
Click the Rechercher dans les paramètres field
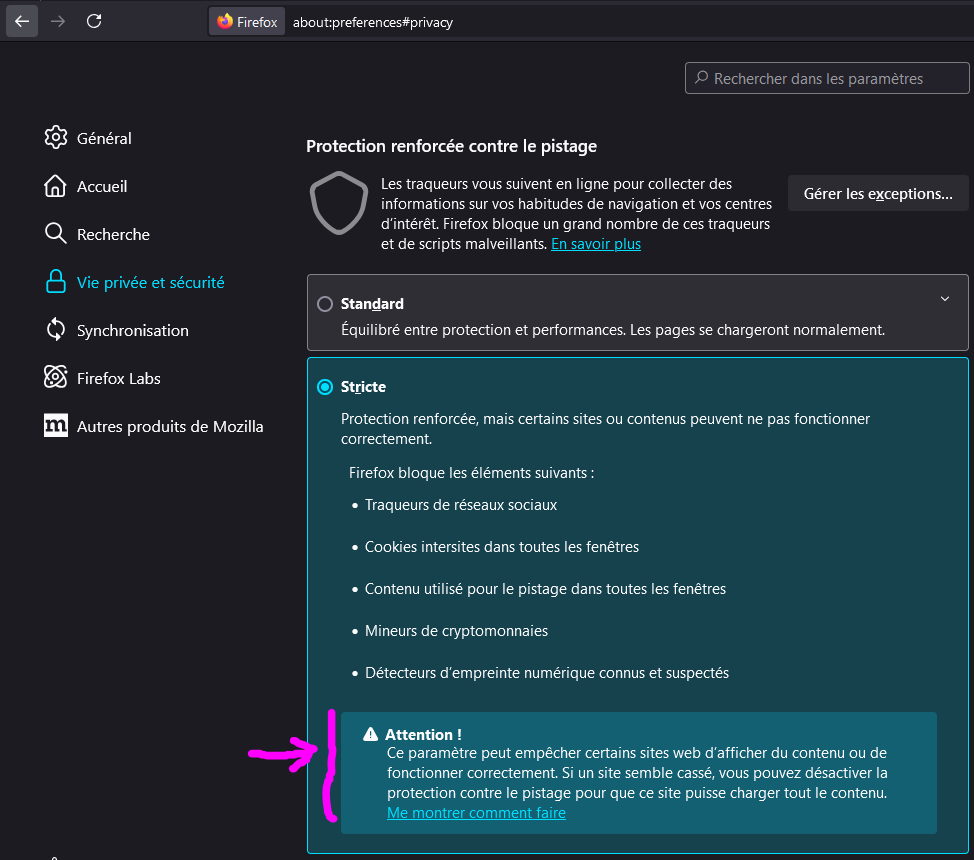[x=827, y=78]
